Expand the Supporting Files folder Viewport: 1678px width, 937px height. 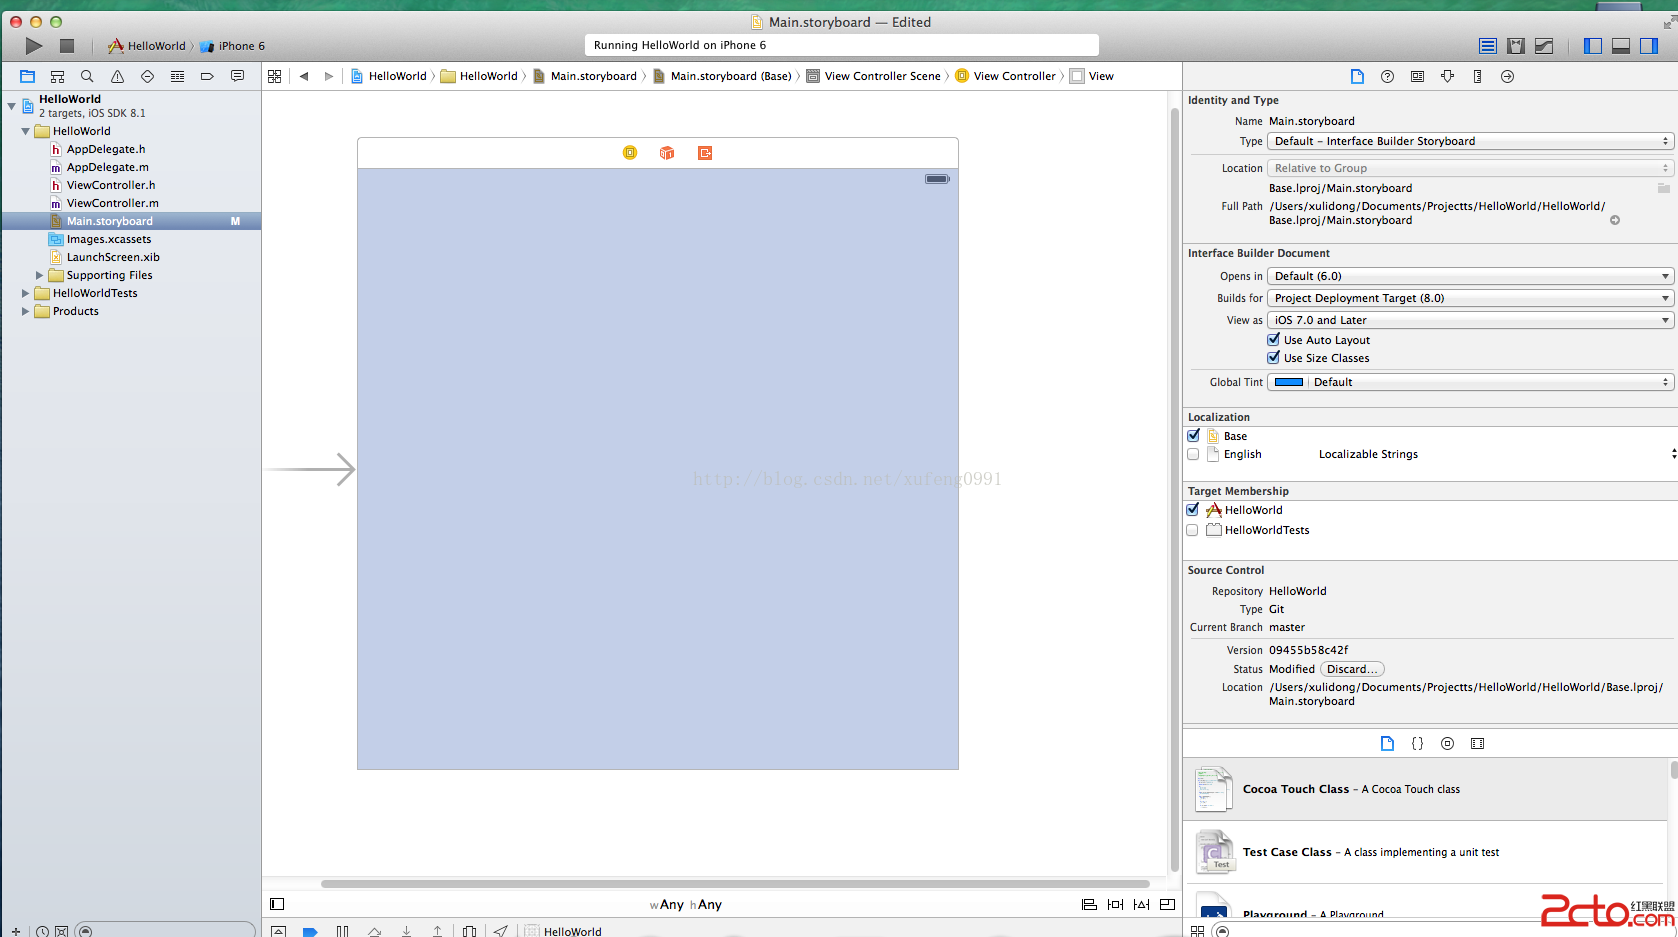coord(39,275)
